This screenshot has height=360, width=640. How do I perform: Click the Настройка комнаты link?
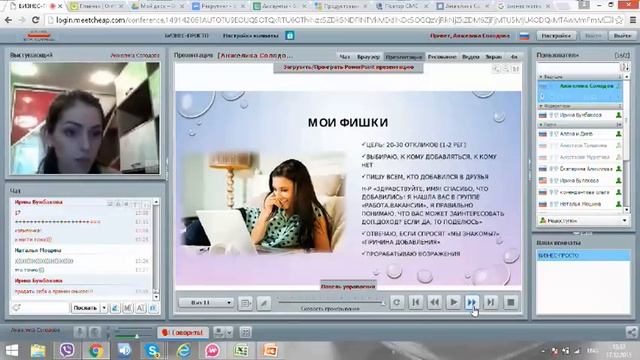point(251,36)
